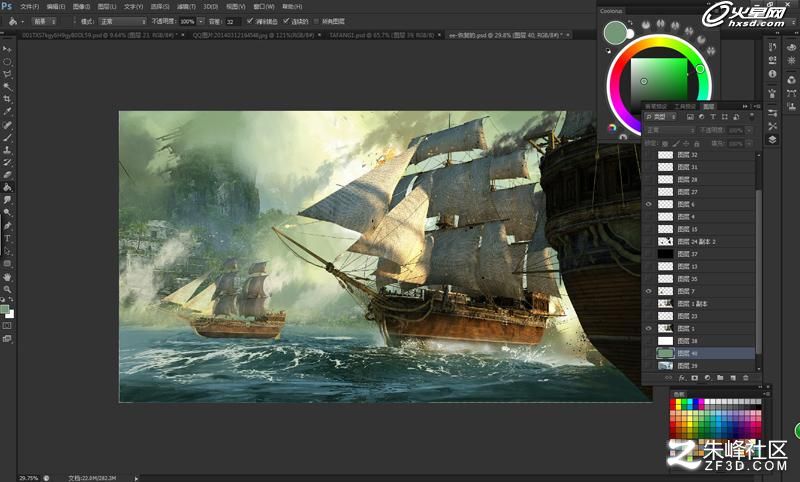
Task: Show layer 40 via visibility box
Action: pyautogui.click(x=649, y=353)
